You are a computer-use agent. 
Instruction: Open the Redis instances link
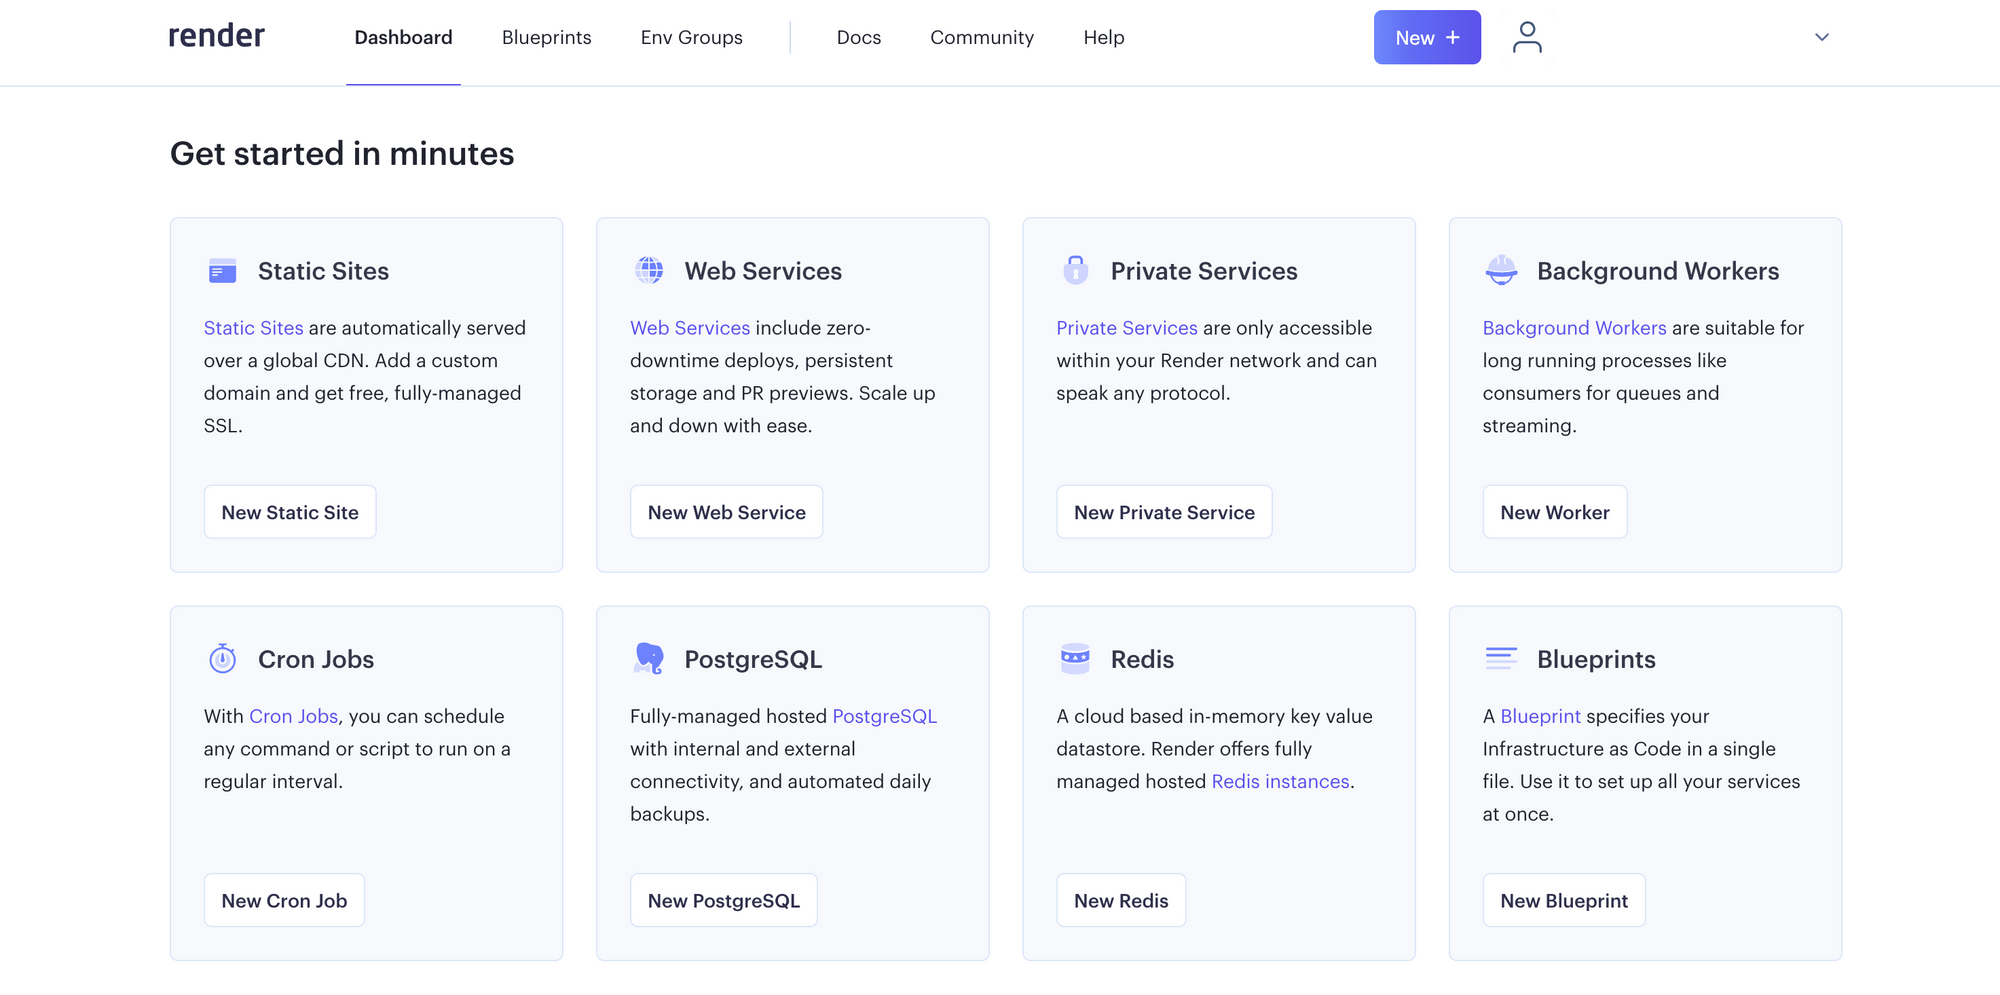[1280, 781]
